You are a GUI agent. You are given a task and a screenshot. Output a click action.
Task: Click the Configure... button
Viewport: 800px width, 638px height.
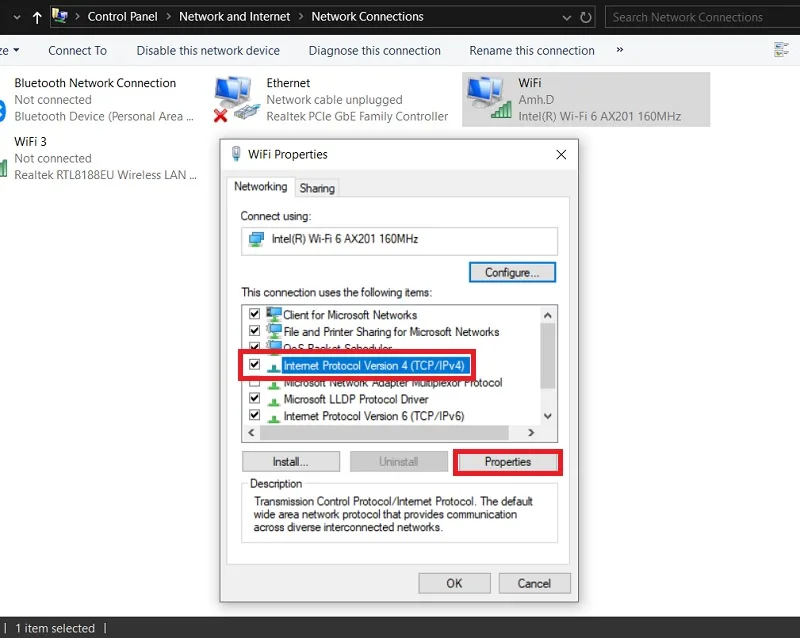512,273
